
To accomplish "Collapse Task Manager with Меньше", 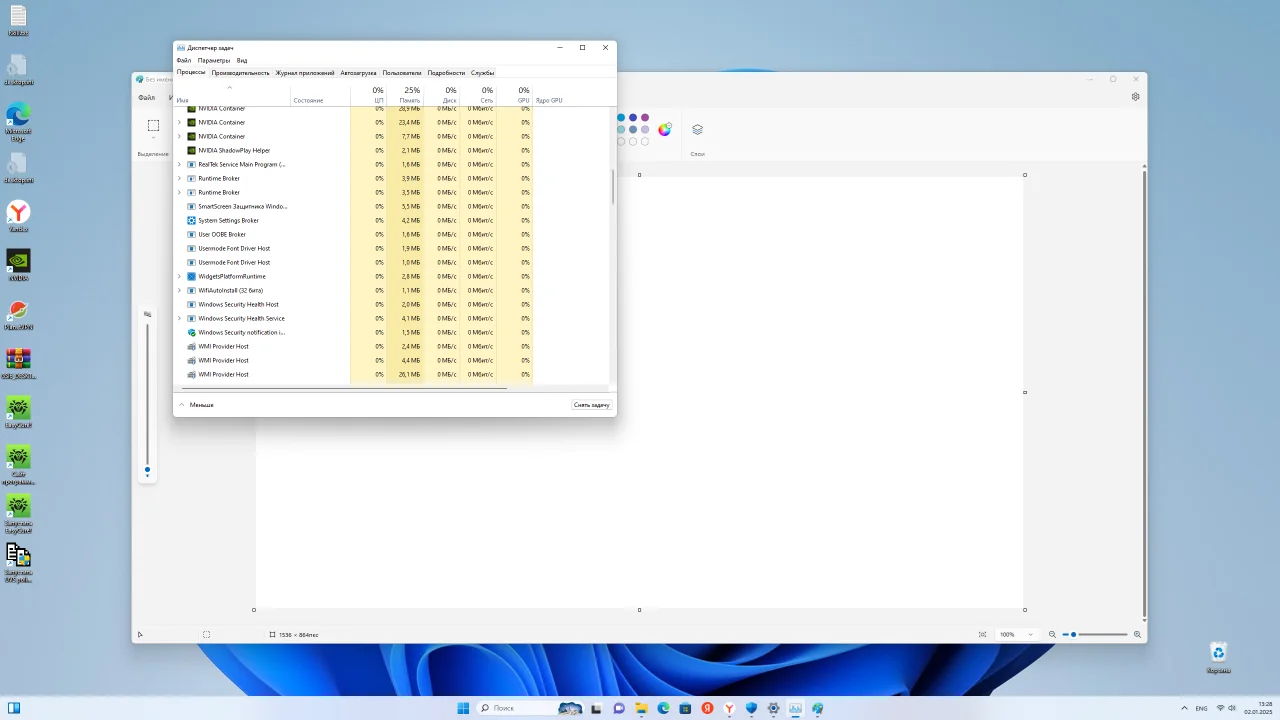I will (196, 405).
